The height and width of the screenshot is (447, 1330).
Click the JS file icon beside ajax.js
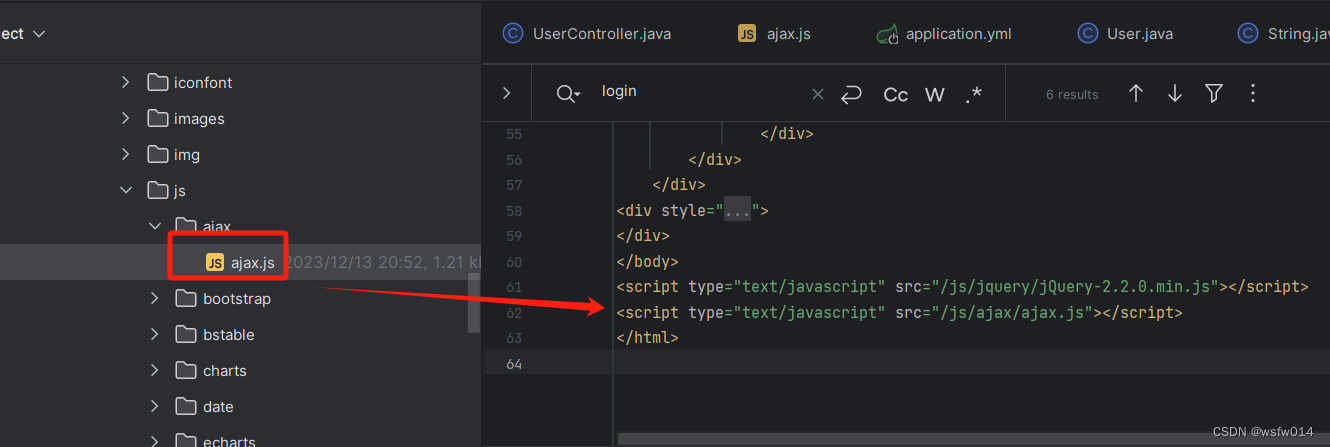point(214,262)
